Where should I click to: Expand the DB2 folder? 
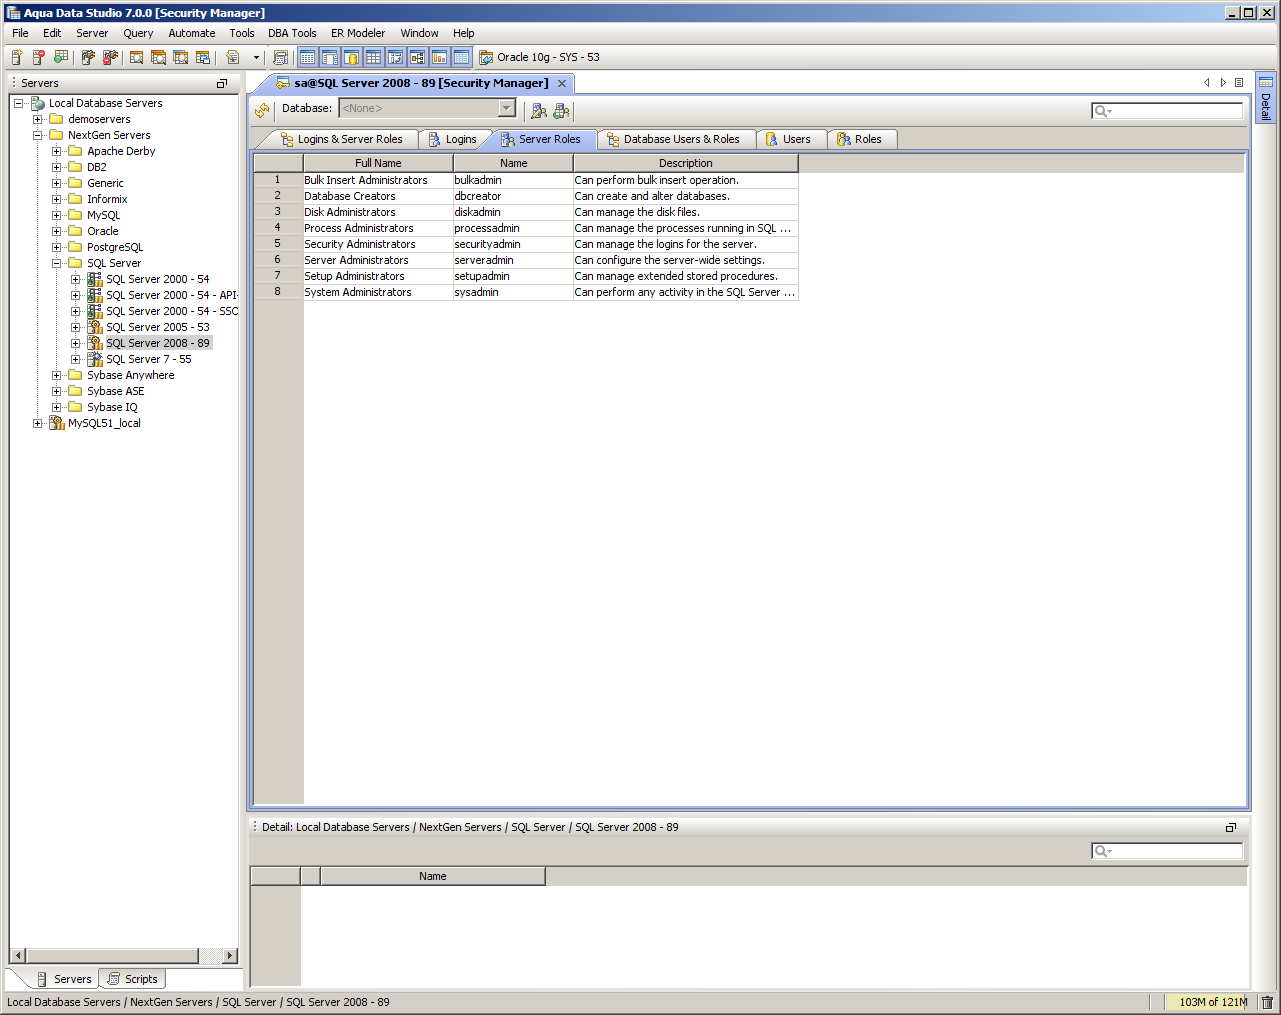(57, 167)
